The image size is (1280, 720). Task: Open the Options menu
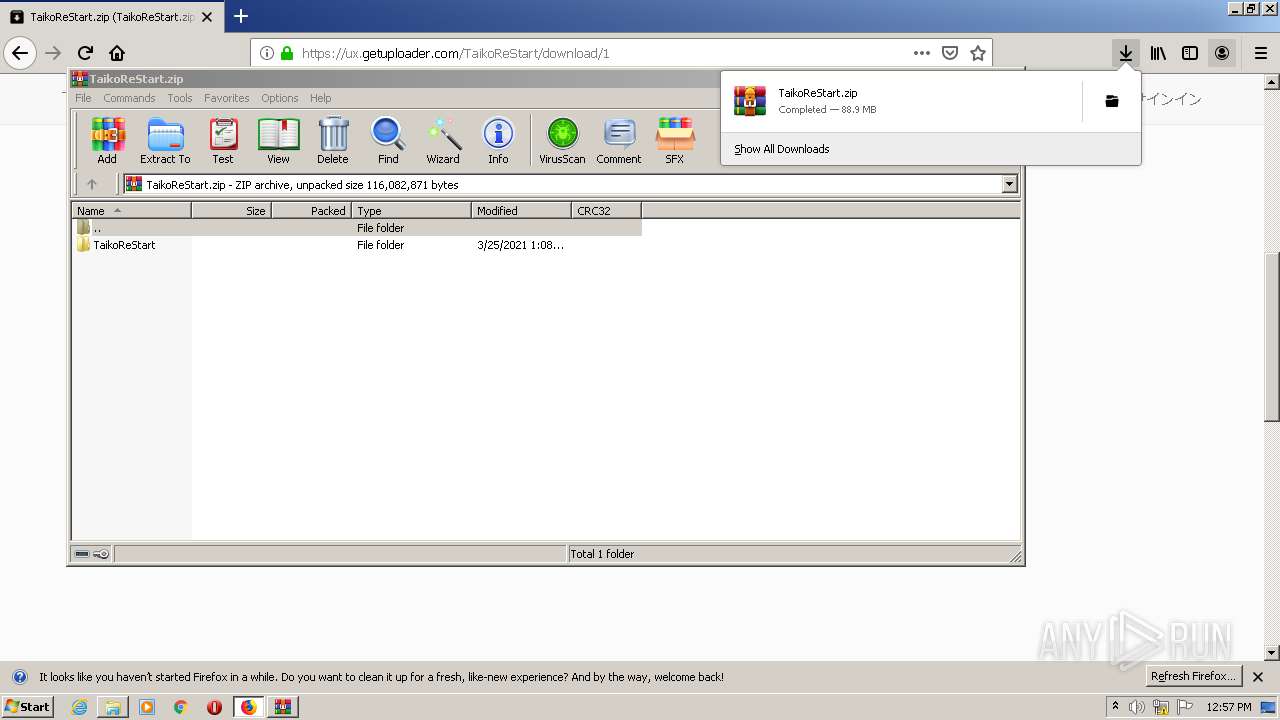click(280, 98)
